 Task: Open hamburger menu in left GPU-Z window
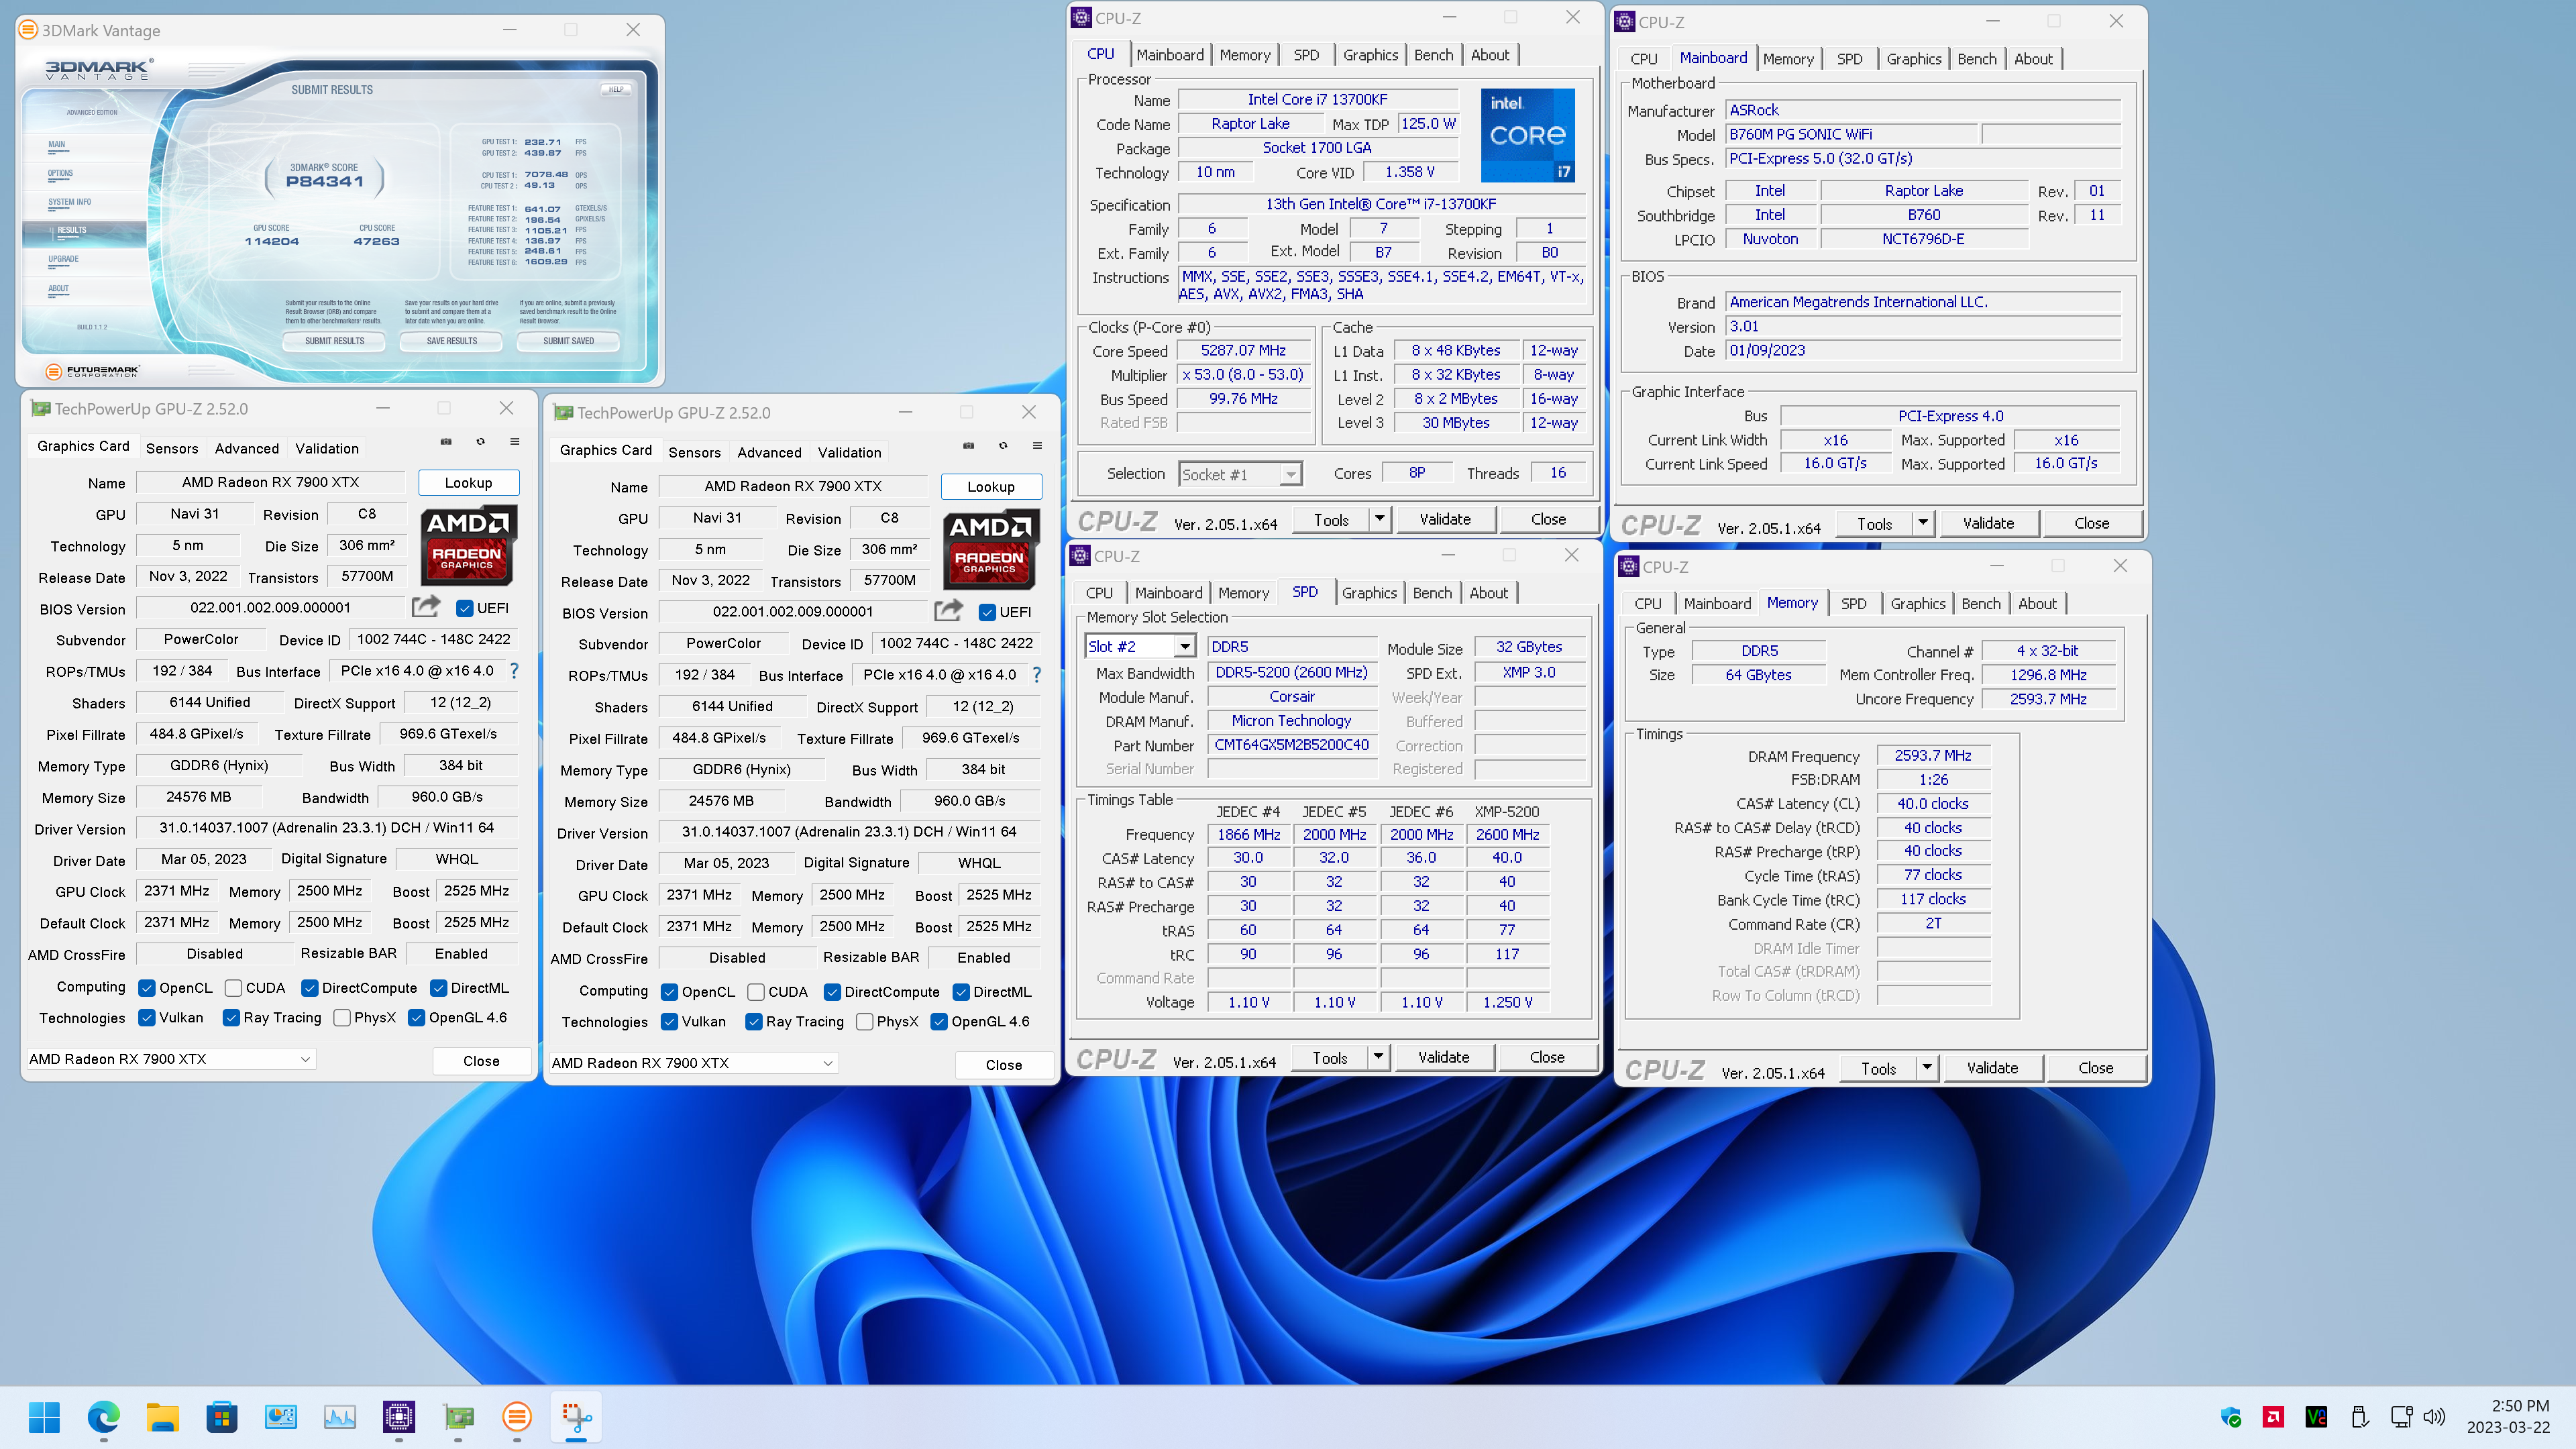[515, 441]
